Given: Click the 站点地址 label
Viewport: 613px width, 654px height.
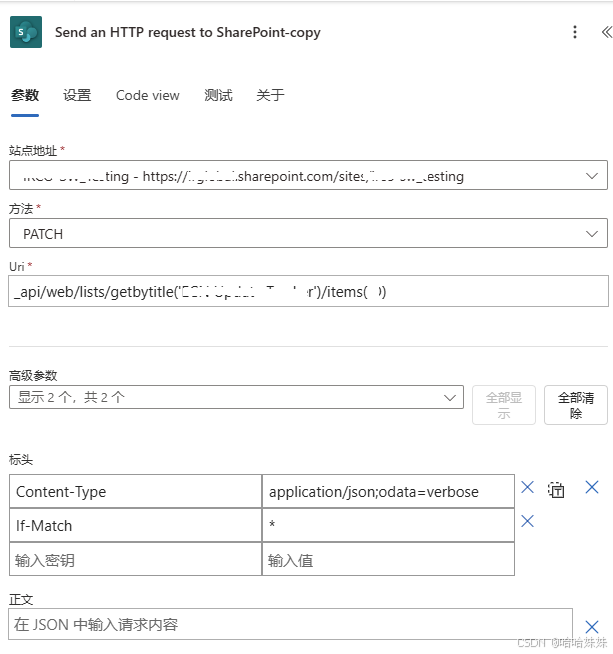Looking at the screenshot, I should click(x=33, y=150).
